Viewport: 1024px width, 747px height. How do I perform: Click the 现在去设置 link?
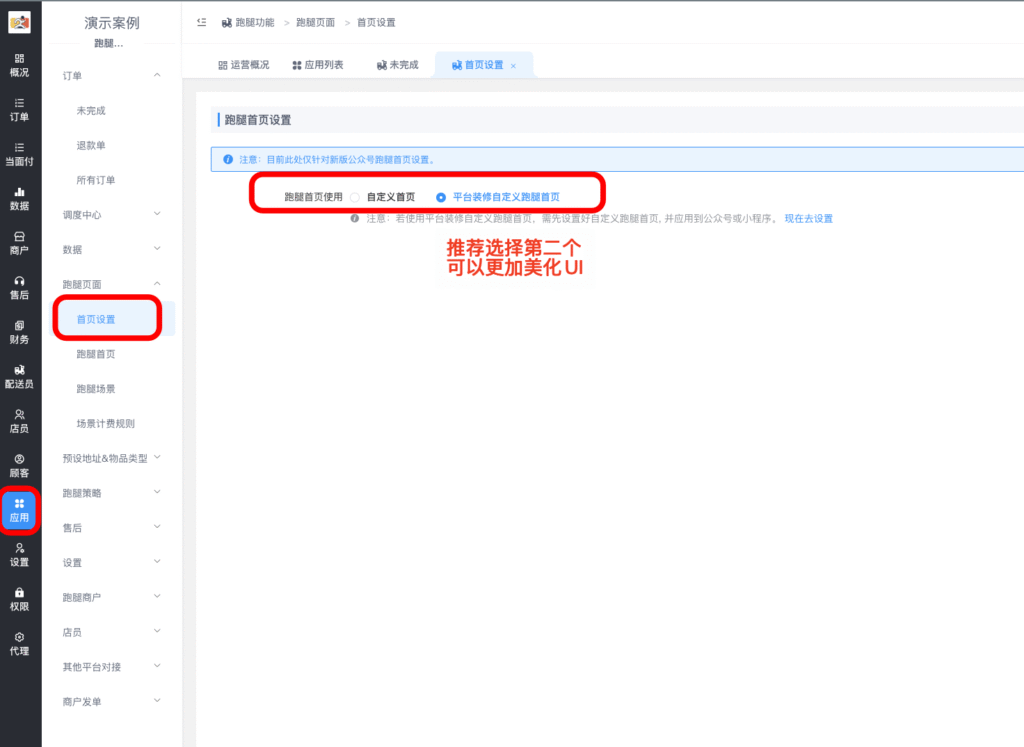pyautogui.click(x=808, y=218)
